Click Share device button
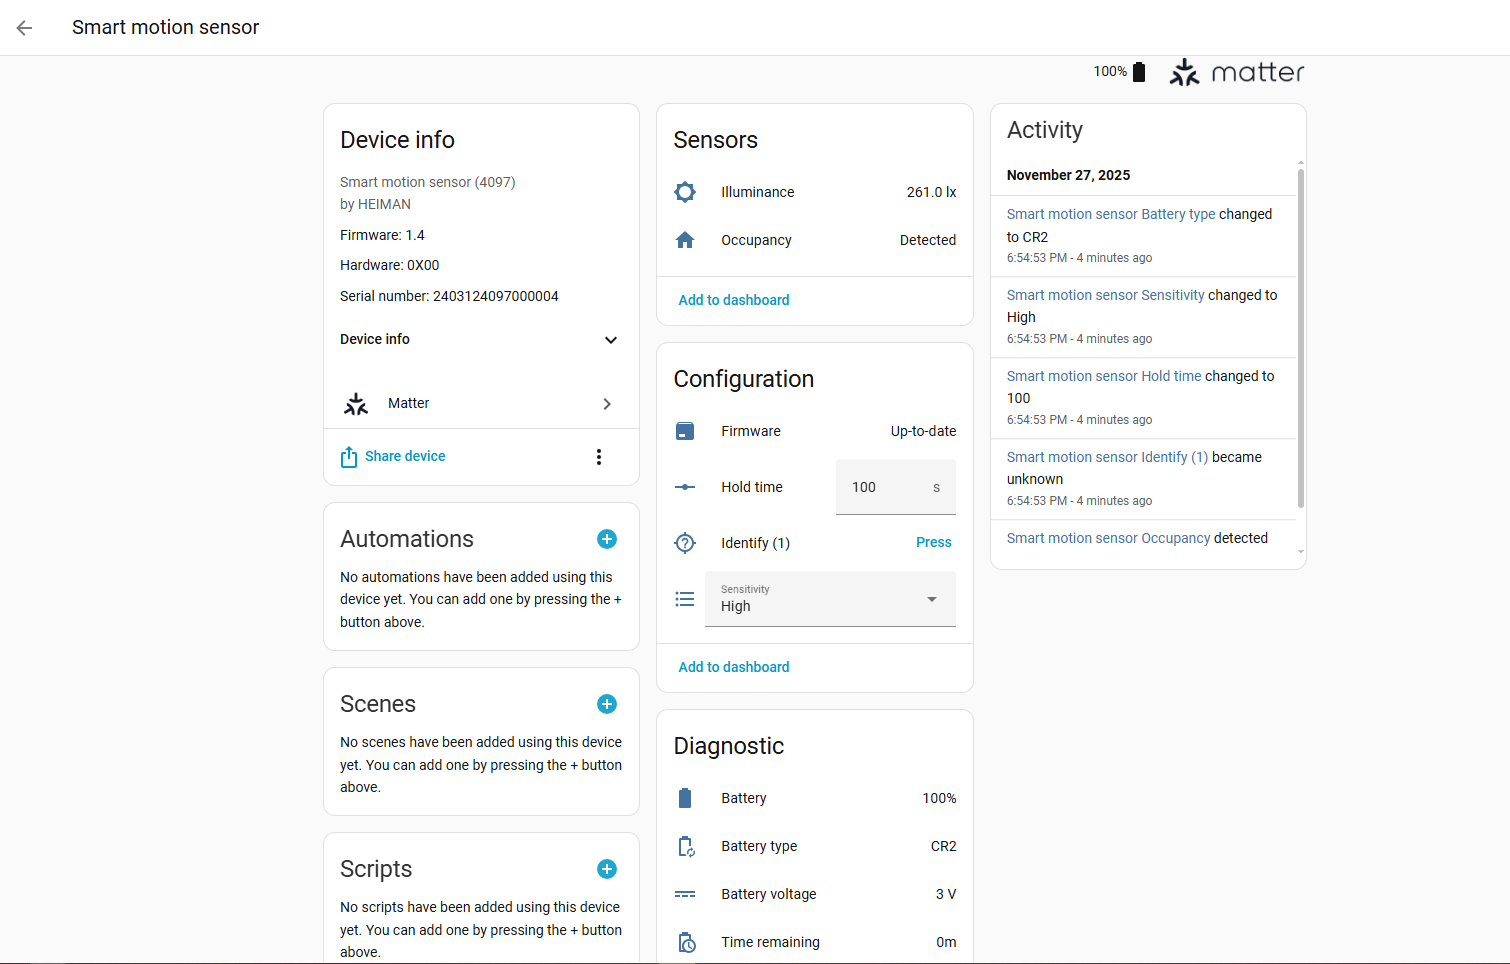 [x=394, y=457]
